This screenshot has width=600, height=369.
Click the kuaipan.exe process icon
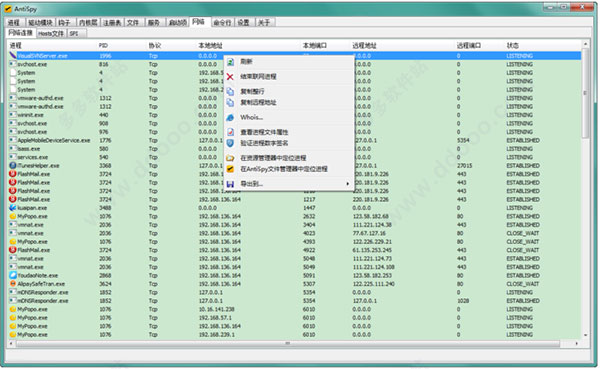(x=13, y=208)
